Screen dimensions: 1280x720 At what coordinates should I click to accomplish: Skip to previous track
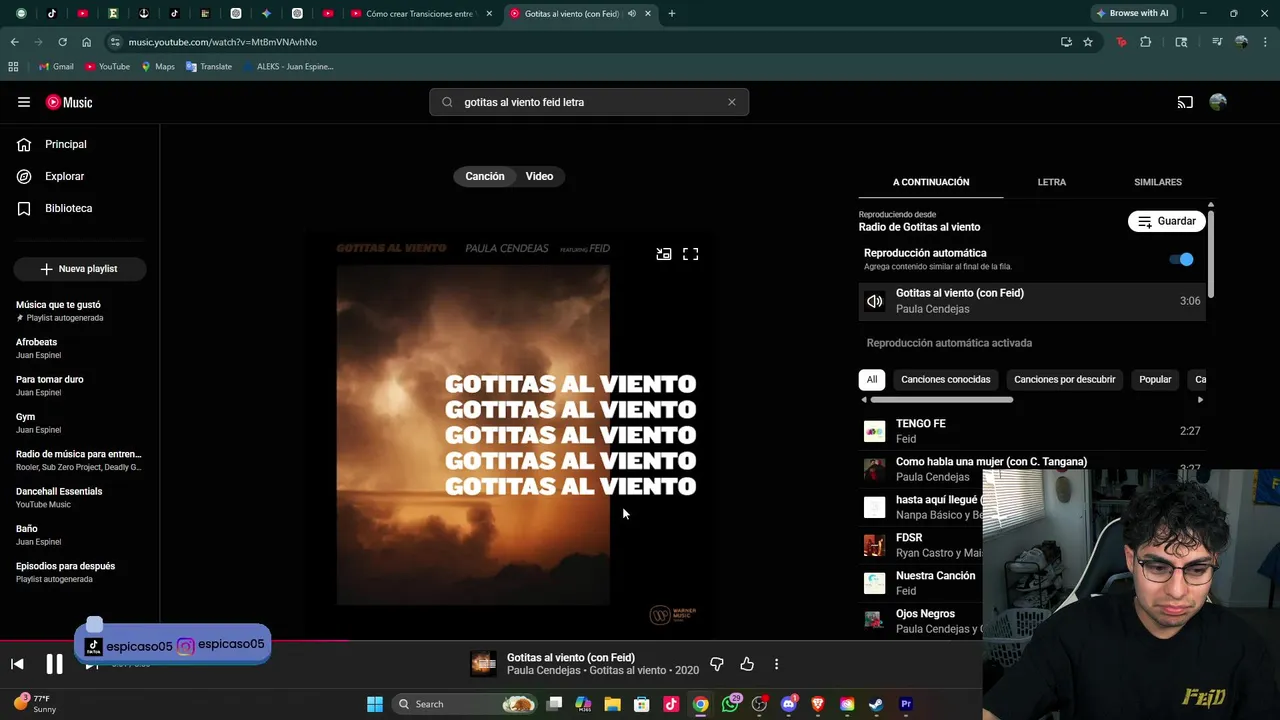click(17, 664)
